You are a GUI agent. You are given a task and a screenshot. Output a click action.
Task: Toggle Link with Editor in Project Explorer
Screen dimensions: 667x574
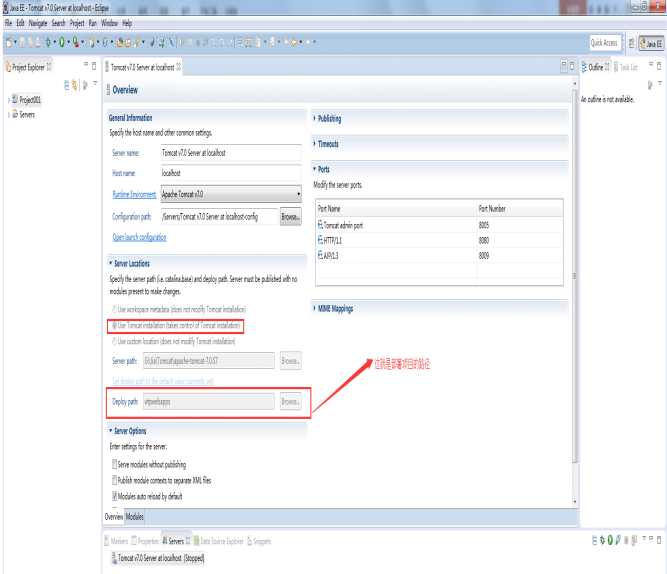(75, 85)
